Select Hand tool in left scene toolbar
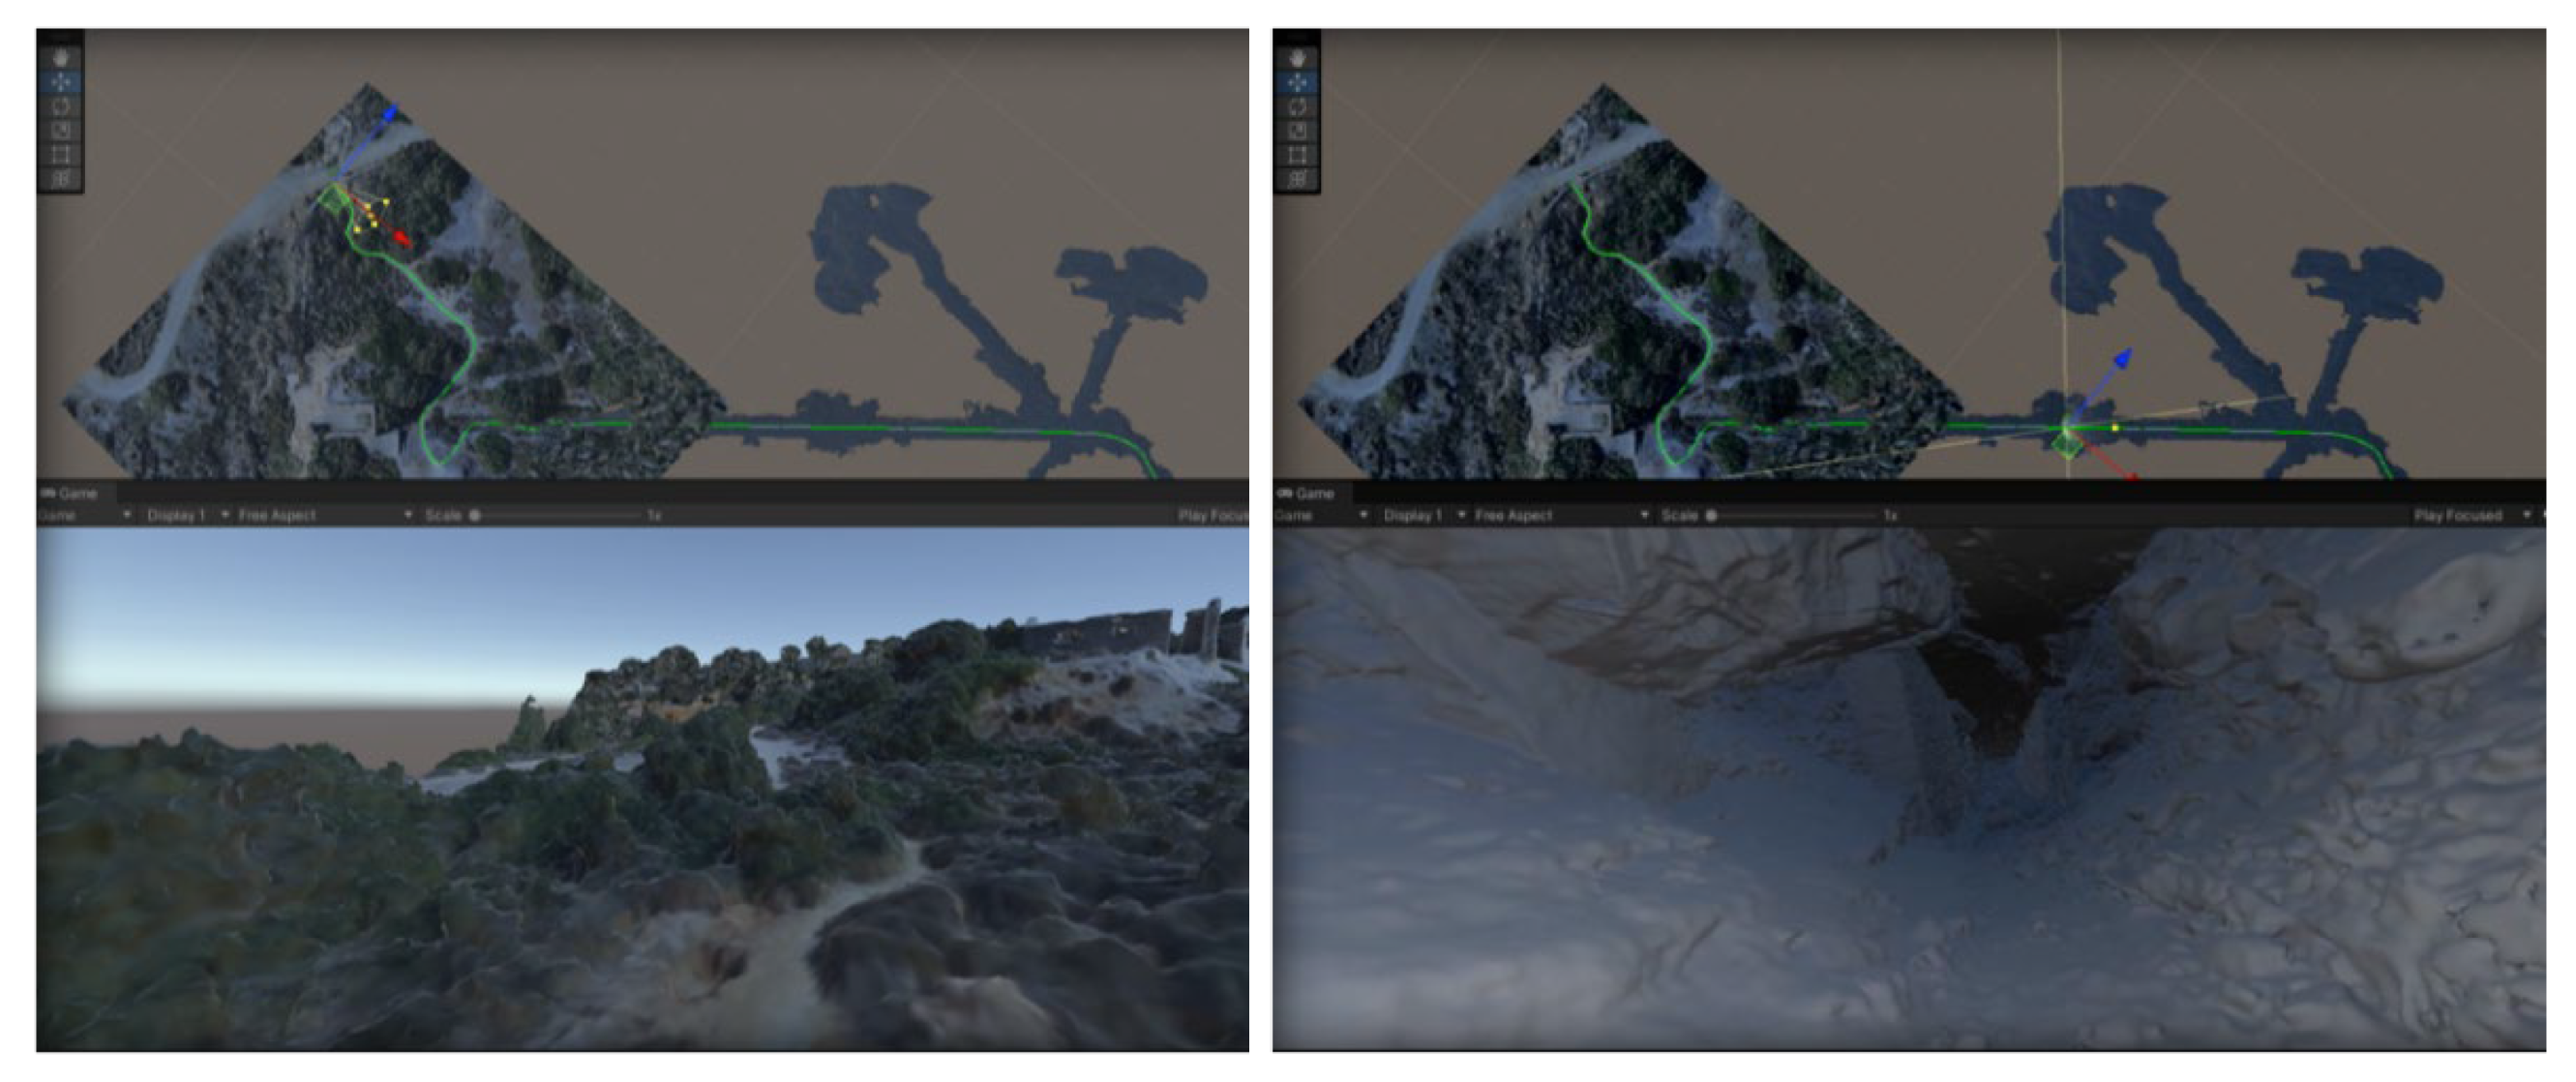 (x=61, y=58)
